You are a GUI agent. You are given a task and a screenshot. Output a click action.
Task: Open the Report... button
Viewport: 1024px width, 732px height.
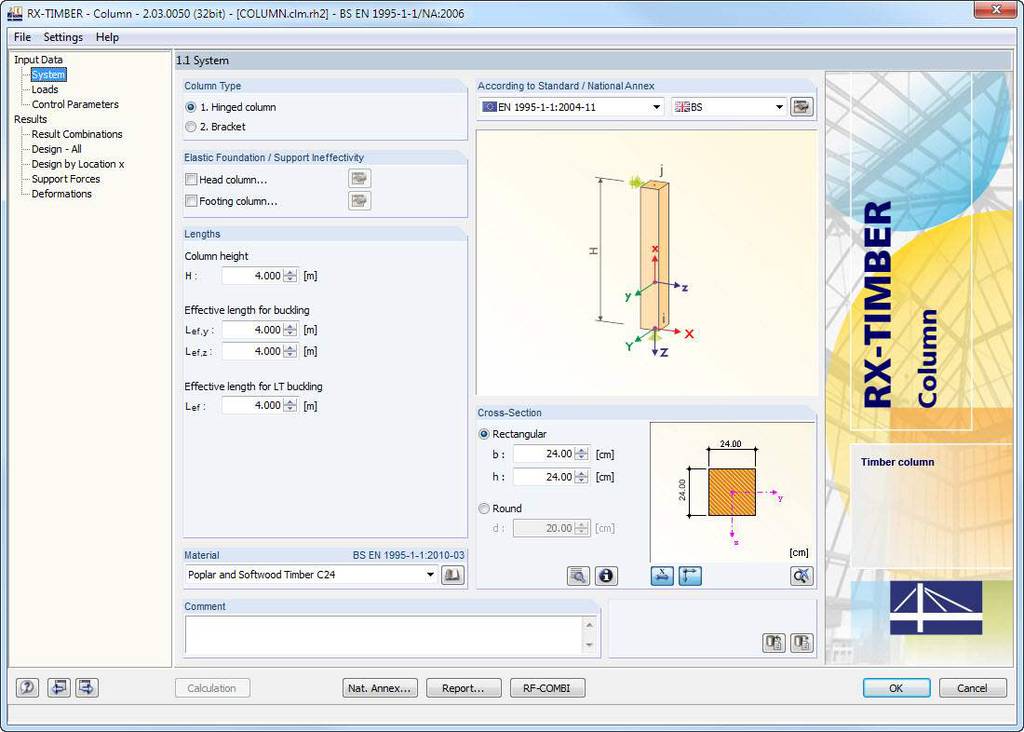coord(464,688)
